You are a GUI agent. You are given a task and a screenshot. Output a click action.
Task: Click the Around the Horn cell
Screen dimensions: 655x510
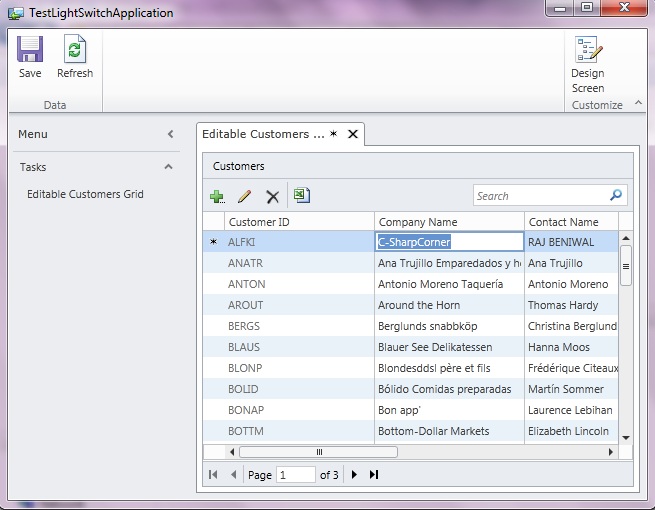coord(449,305)
